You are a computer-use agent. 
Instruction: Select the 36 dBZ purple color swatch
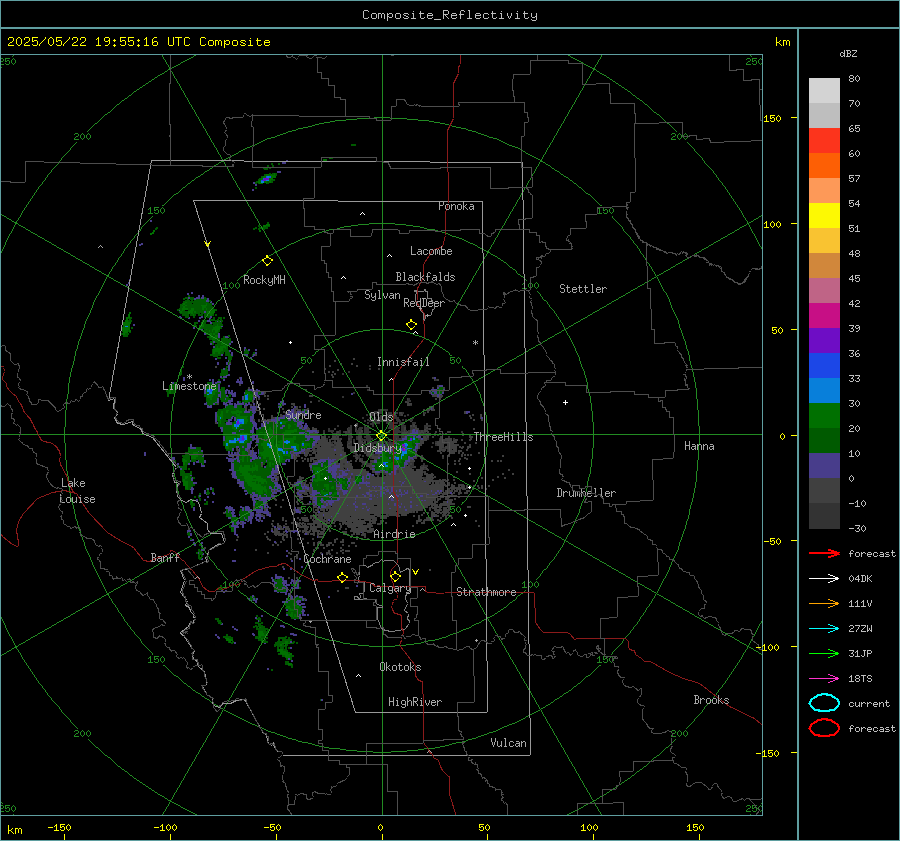[x=824, y=340]
